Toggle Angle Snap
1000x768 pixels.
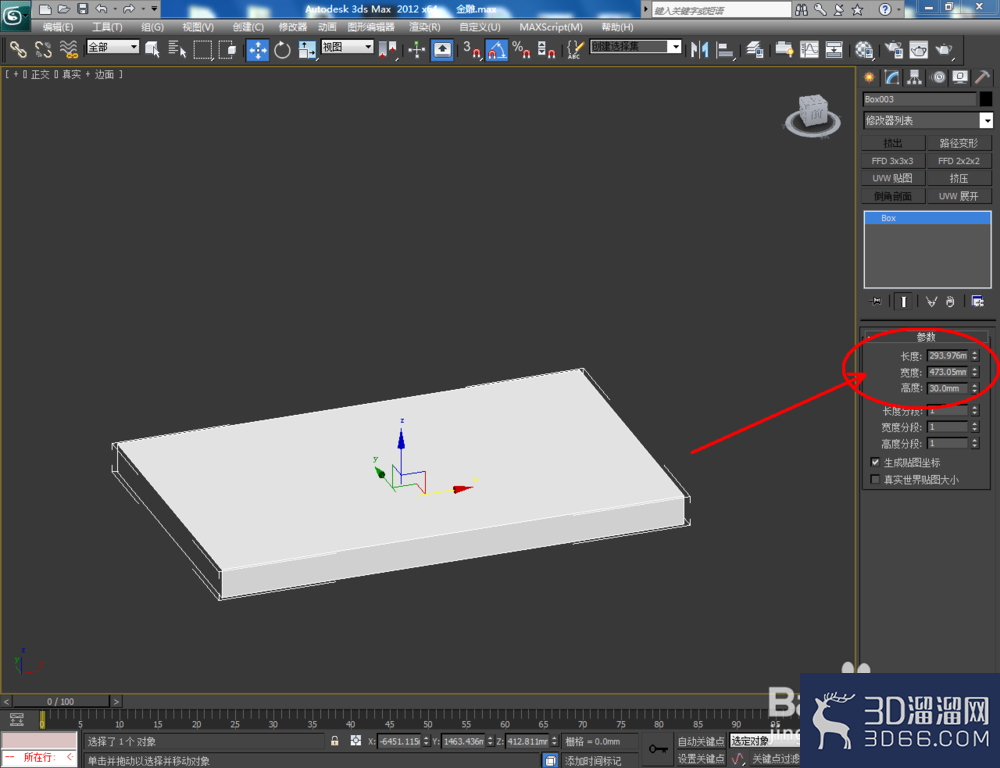click(496, 50)
